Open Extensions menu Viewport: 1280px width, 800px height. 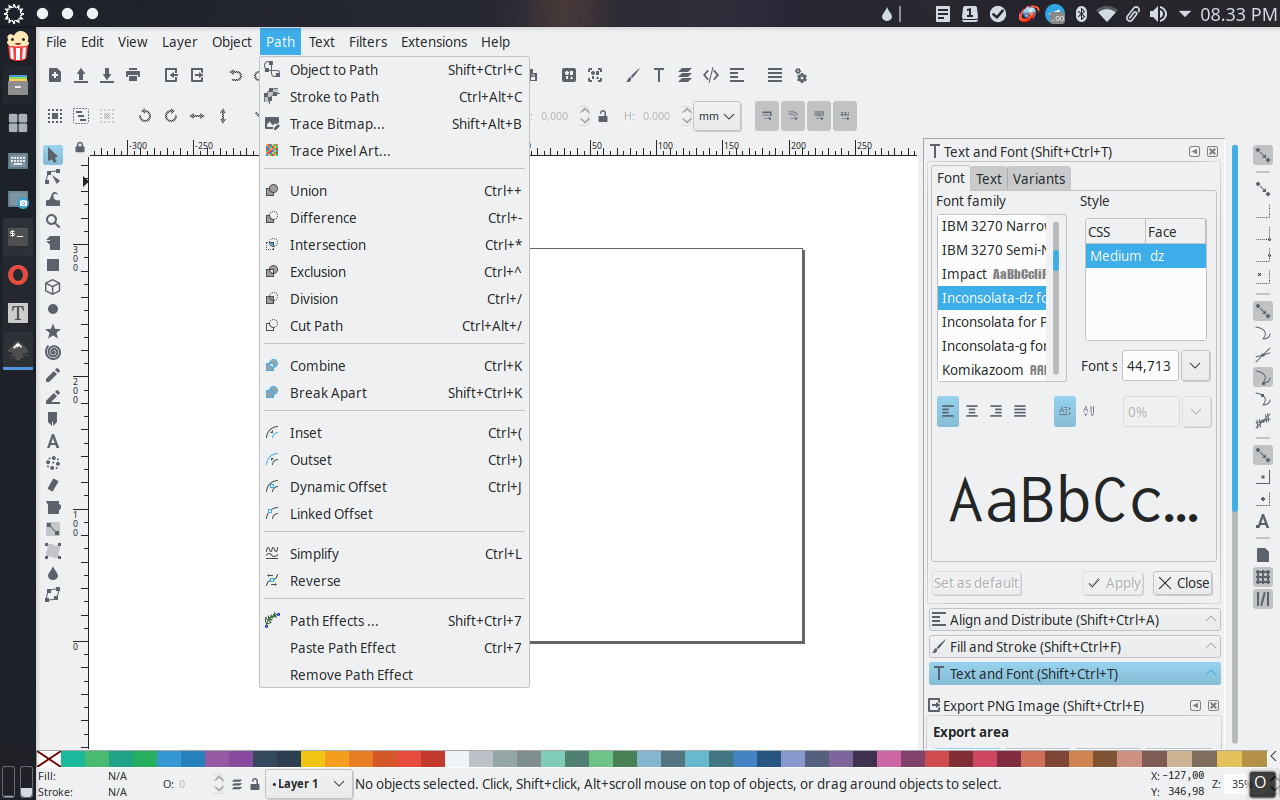434,42
